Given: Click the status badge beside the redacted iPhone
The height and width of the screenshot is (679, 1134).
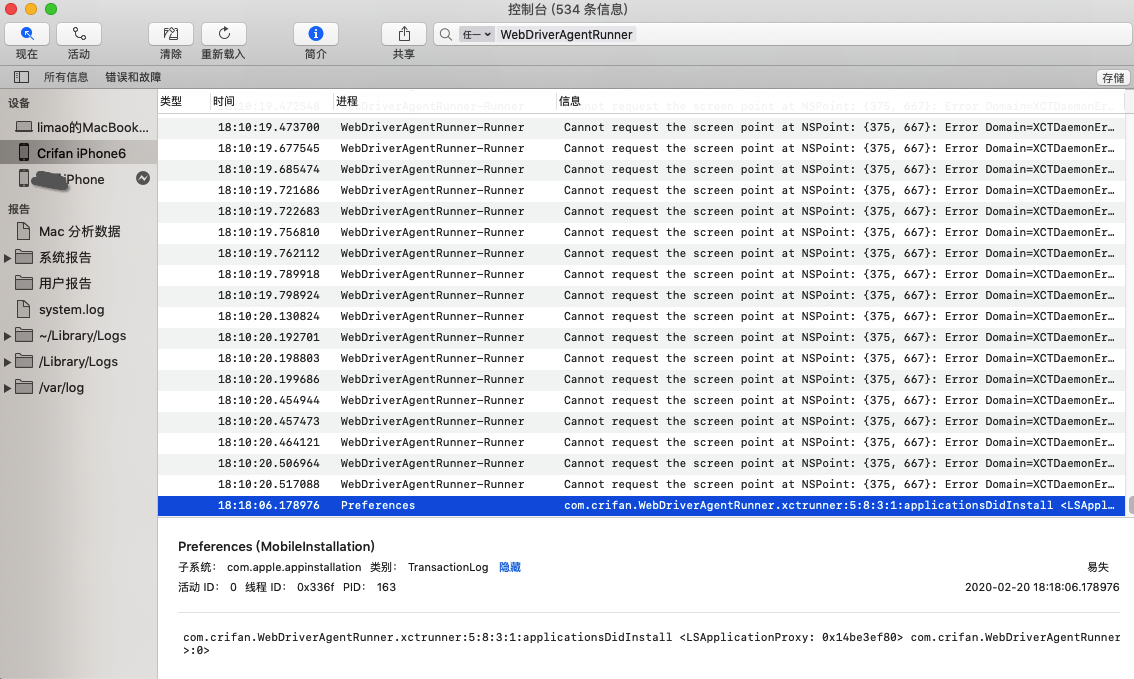Looking at the screenshot, I should pyautogui.click(x=143, y=178).
